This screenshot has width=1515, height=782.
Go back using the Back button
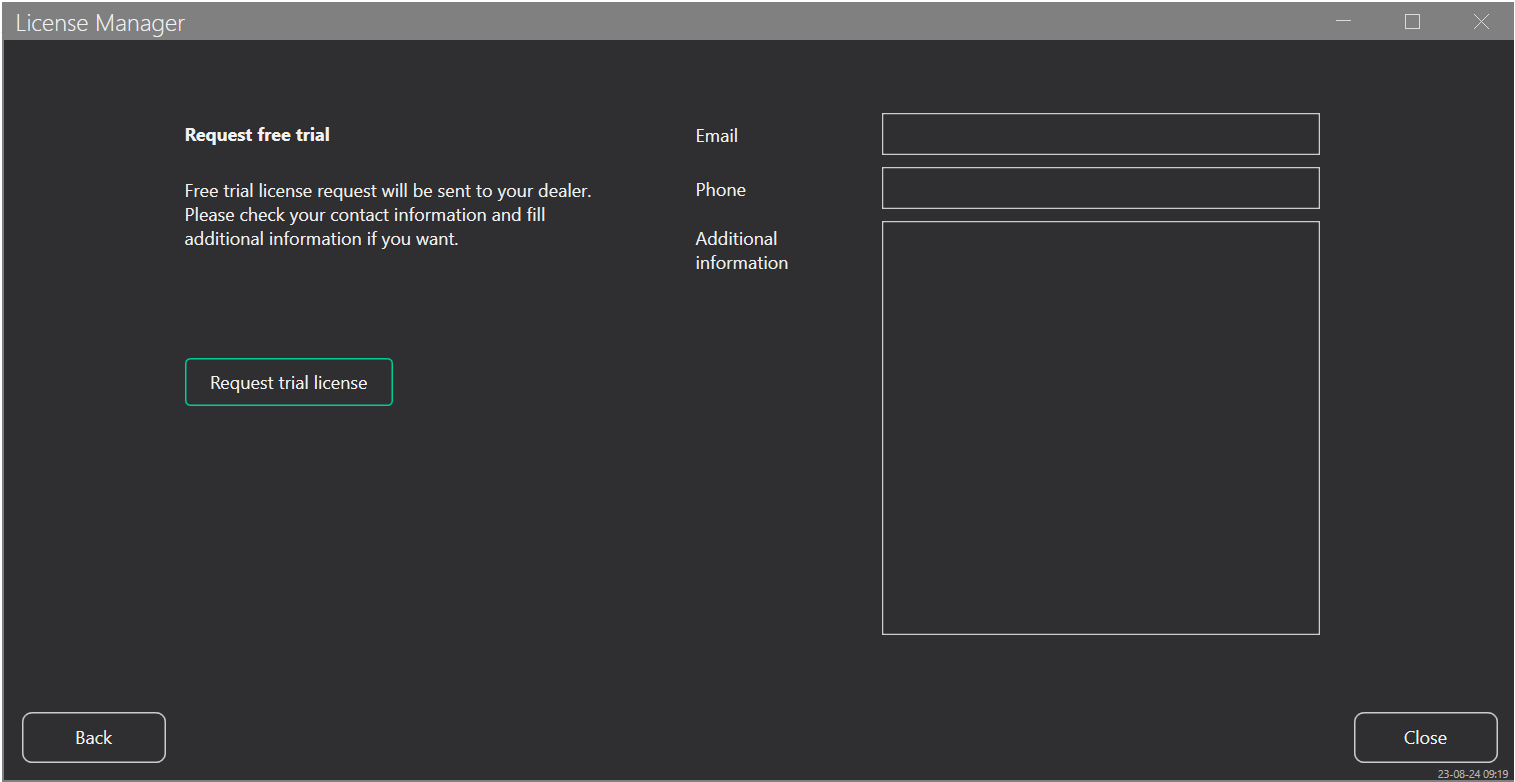(94, 738)
